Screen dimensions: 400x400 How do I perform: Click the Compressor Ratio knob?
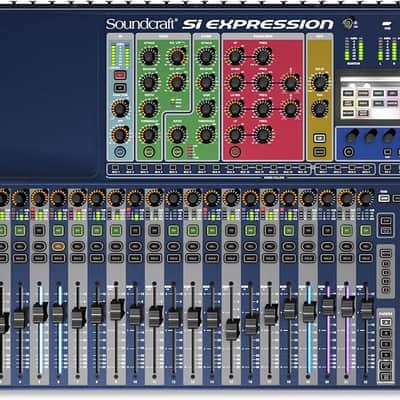point(177,134)
